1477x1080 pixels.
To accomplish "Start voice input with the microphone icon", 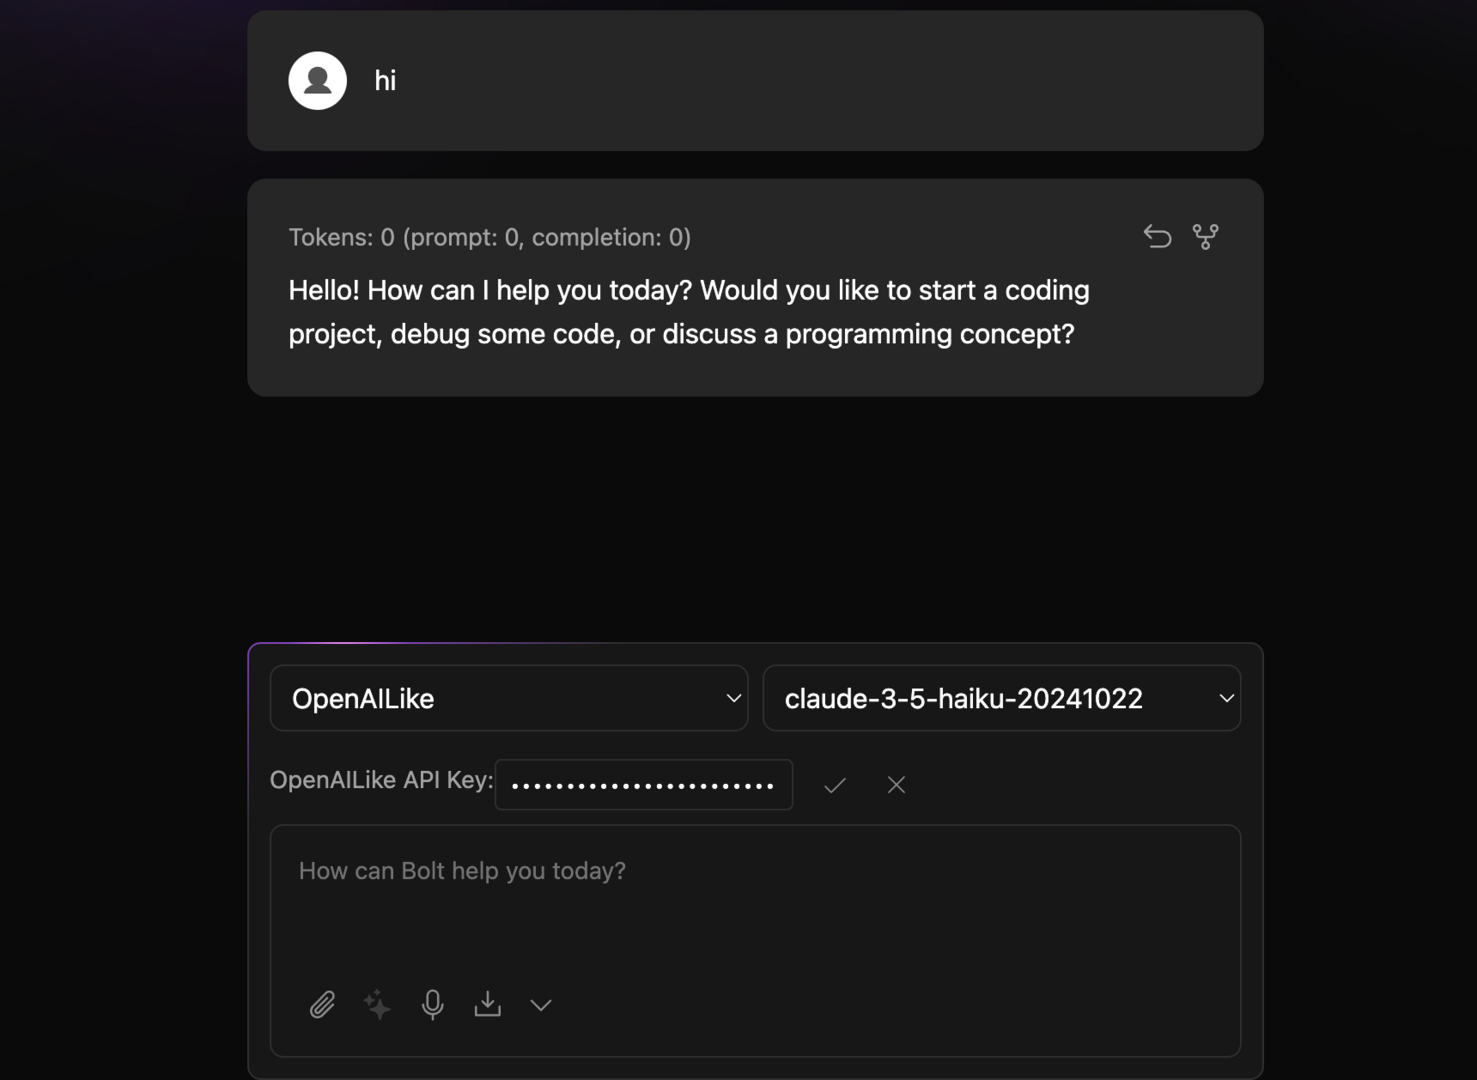I will 432,1004.
